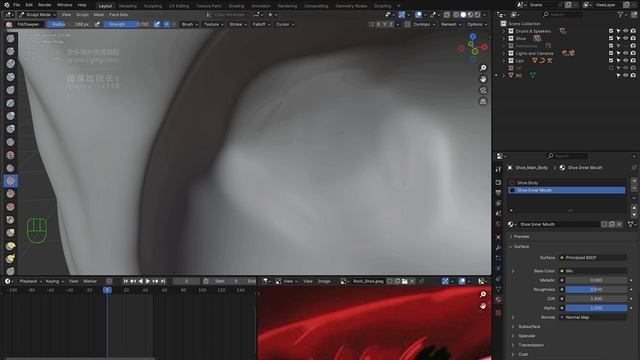Open the Brush settings dropdown
This screenshot has width=640, height=360.
click(189, 24)
